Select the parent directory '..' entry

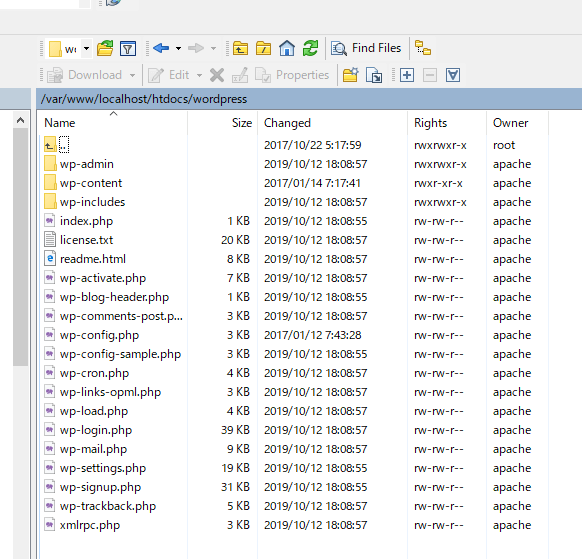point(56,145)
